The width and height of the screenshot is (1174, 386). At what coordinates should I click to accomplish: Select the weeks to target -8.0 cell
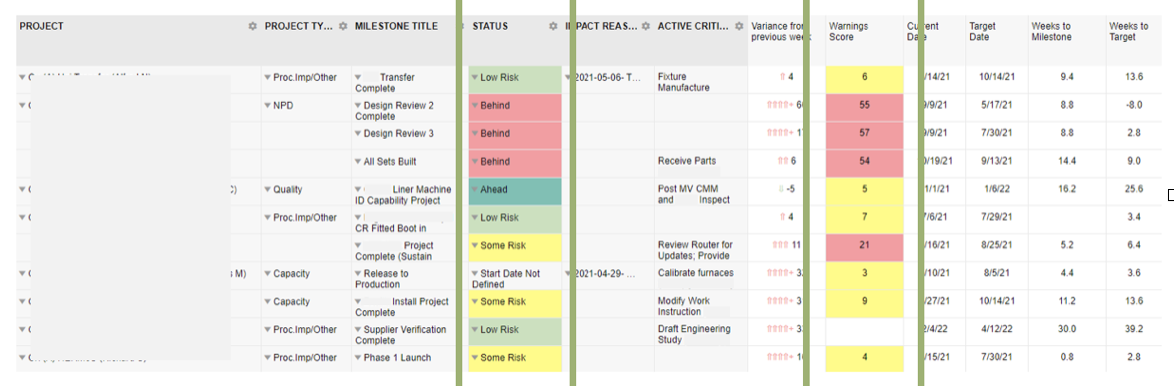click(1134, 107)
